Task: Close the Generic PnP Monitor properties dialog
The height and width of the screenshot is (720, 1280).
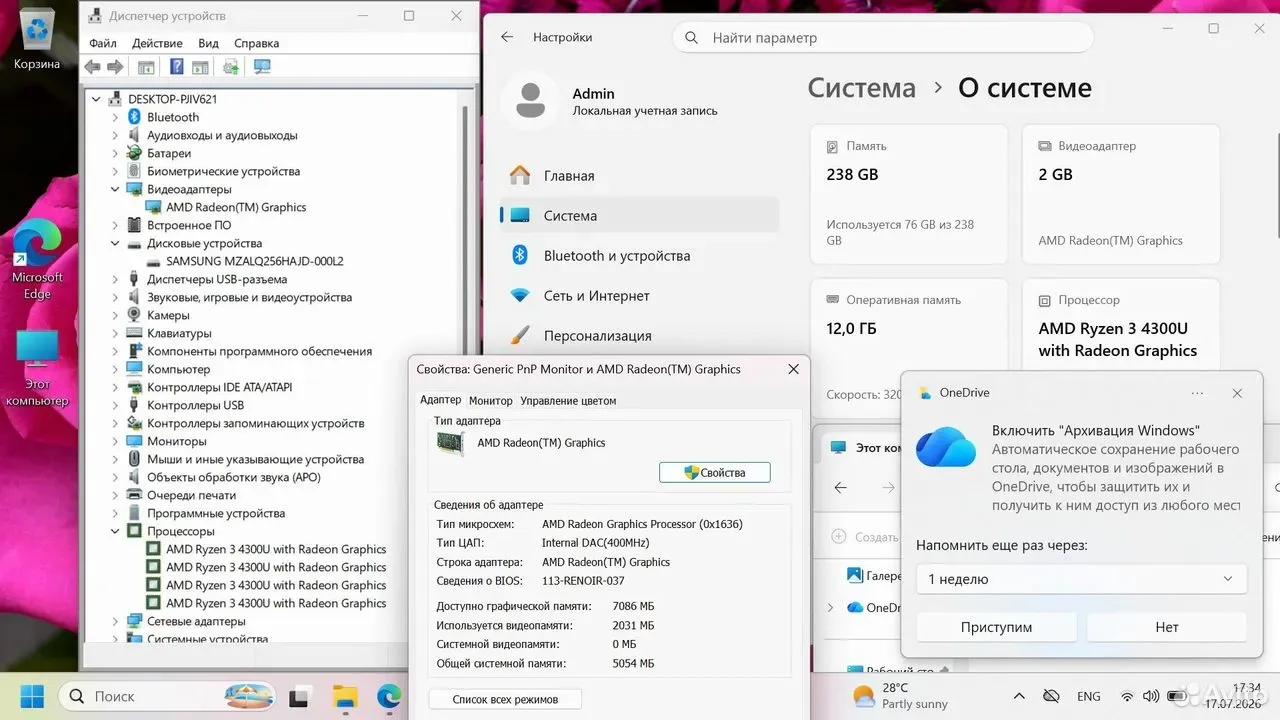Action: click(793, 369)
